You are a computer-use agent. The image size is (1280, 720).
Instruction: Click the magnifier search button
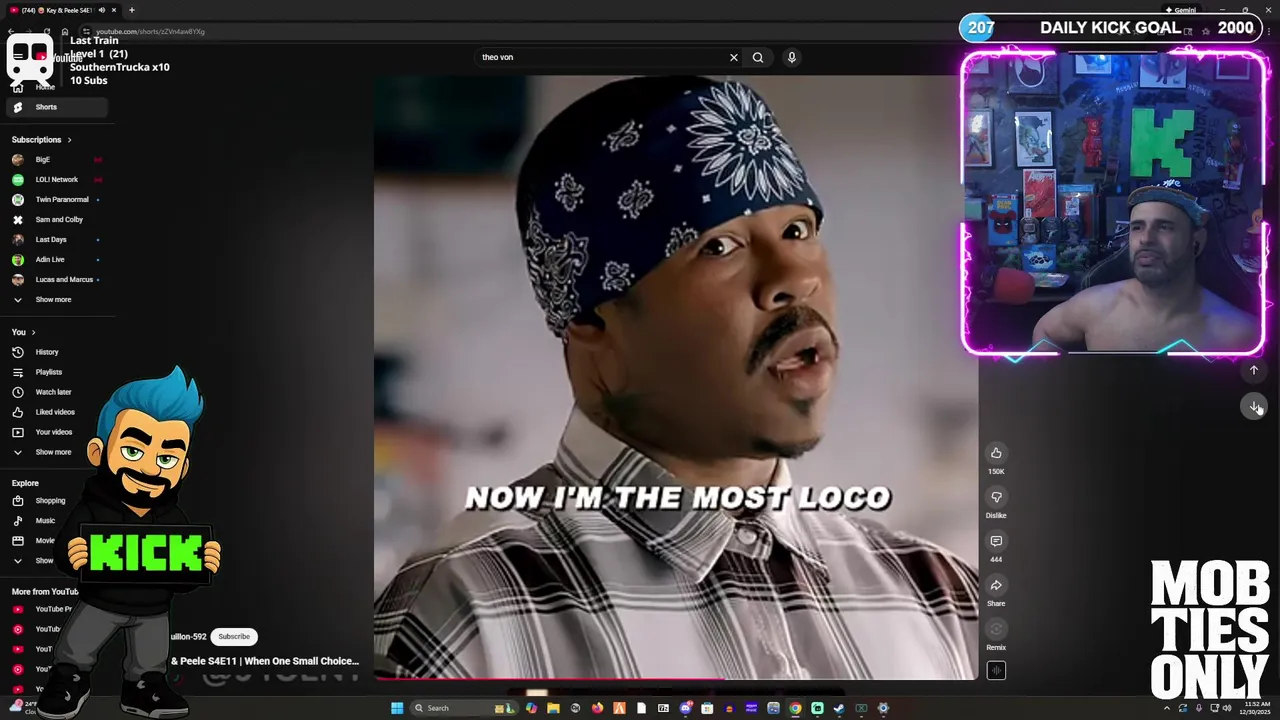pos(758,57)
